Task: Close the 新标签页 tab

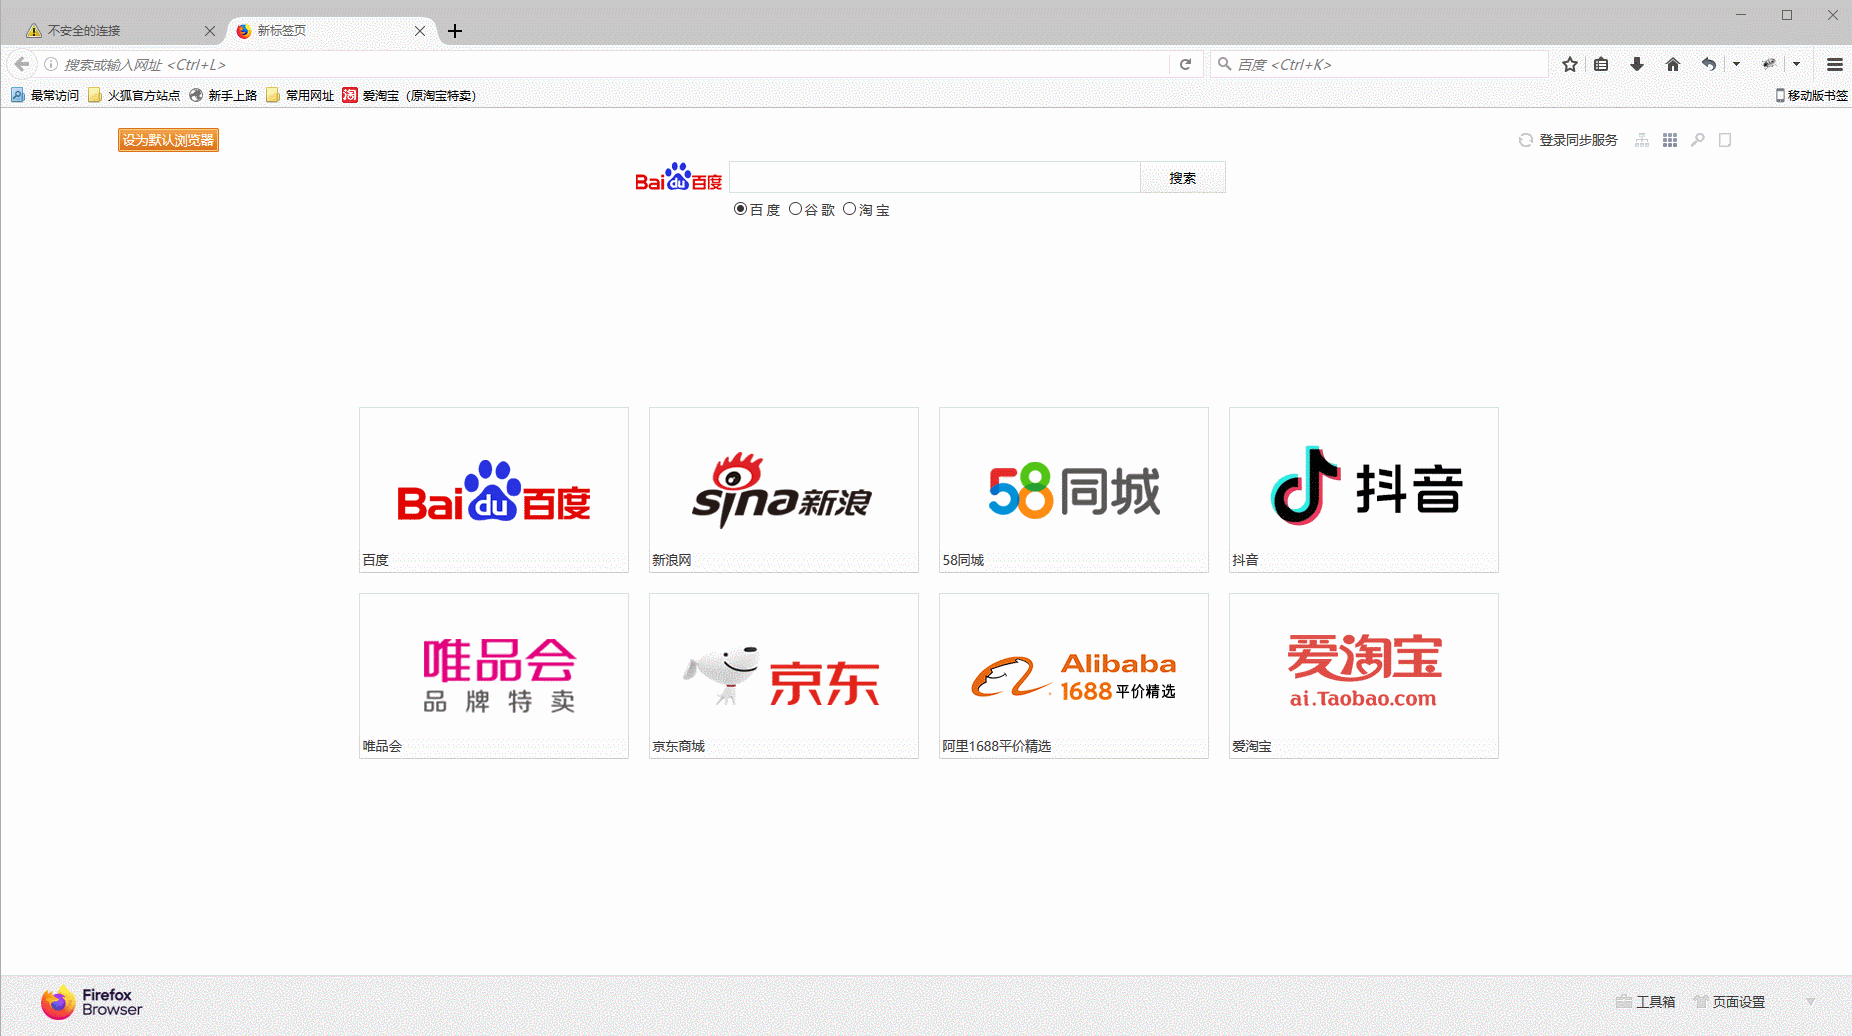Action: coord(420,31)
